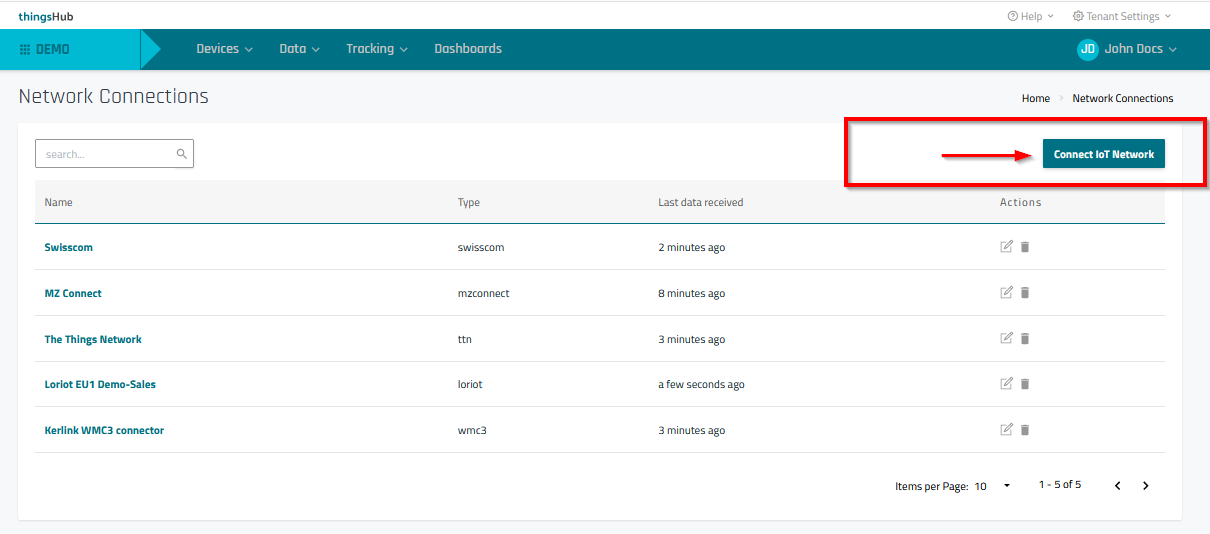Open Tenant Settings menu

click(x=1121, y=16)
